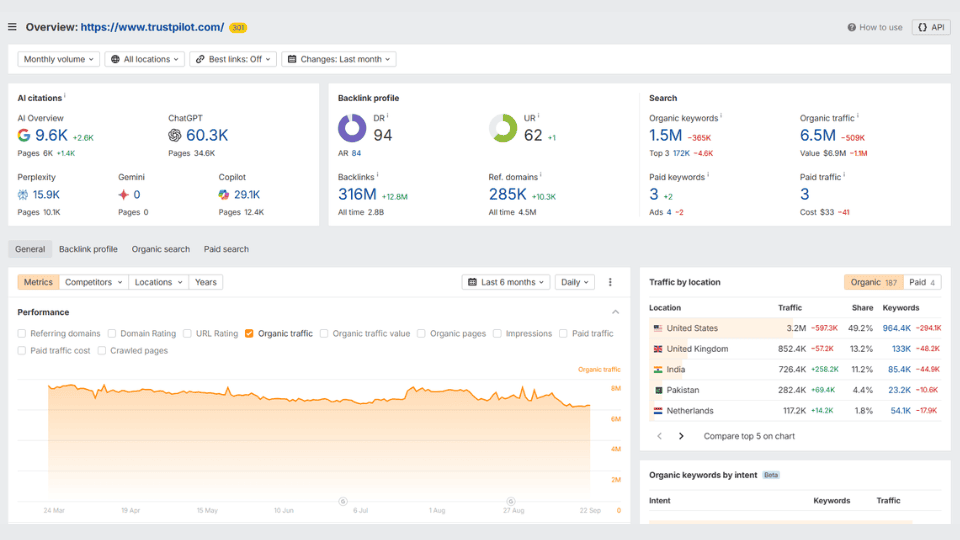
Task: Open the Daily granularity dropdown
Action: [x=574, y=282]
